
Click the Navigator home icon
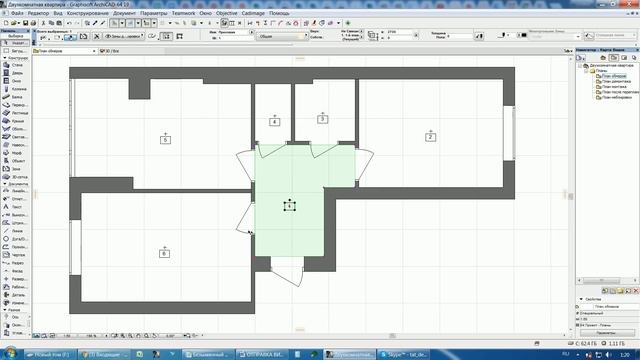603,58
